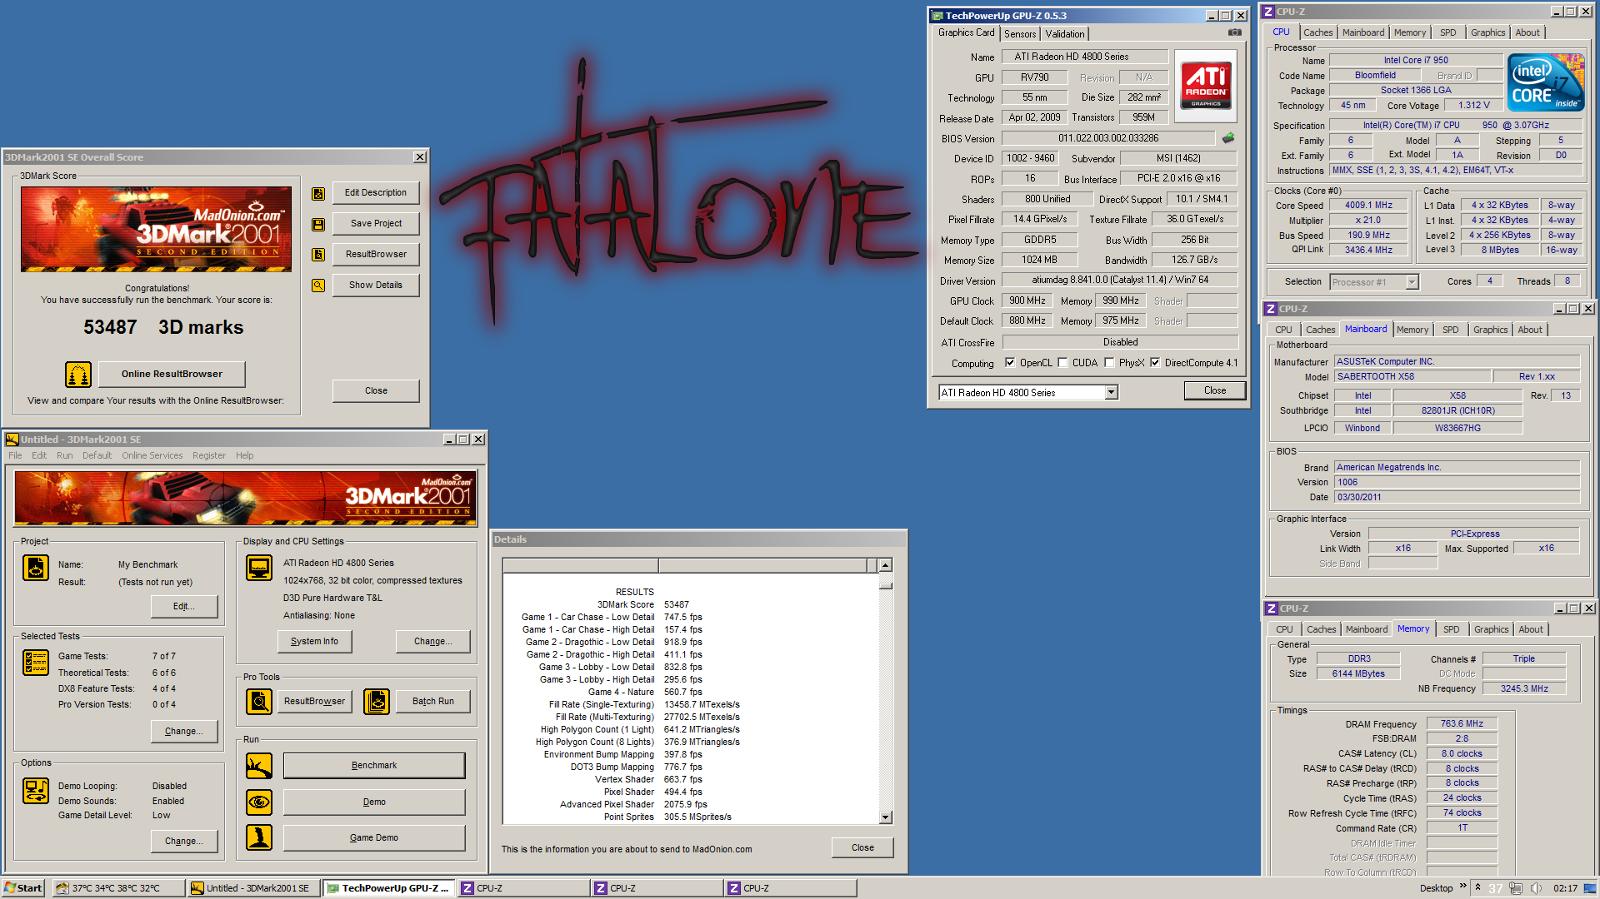The width and height of the screenshot is (1600, 899).
Task: Click the TechPowerUp GPU-Z taskbar item
Action: (x=389, y=888)
